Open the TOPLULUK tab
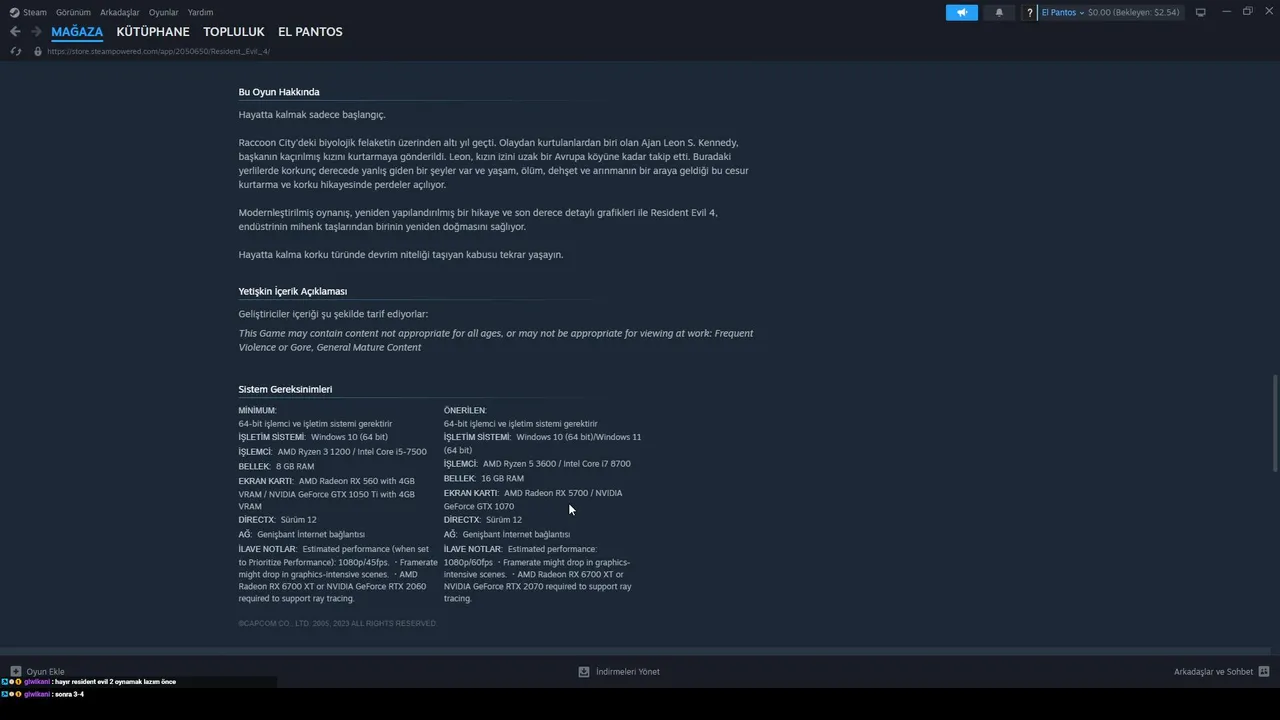The height and width of the screenshot is (720, 1280). click(234, 32)
